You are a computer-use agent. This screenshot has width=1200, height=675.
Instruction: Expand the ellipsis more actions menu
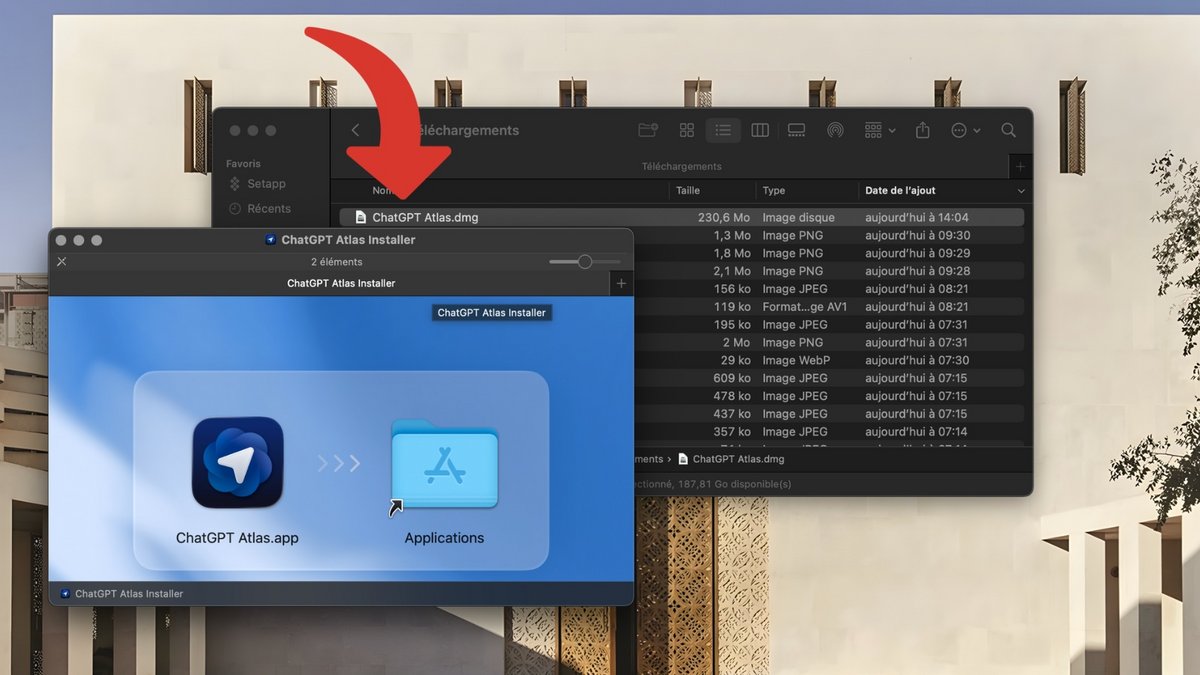tap(965, 130)
